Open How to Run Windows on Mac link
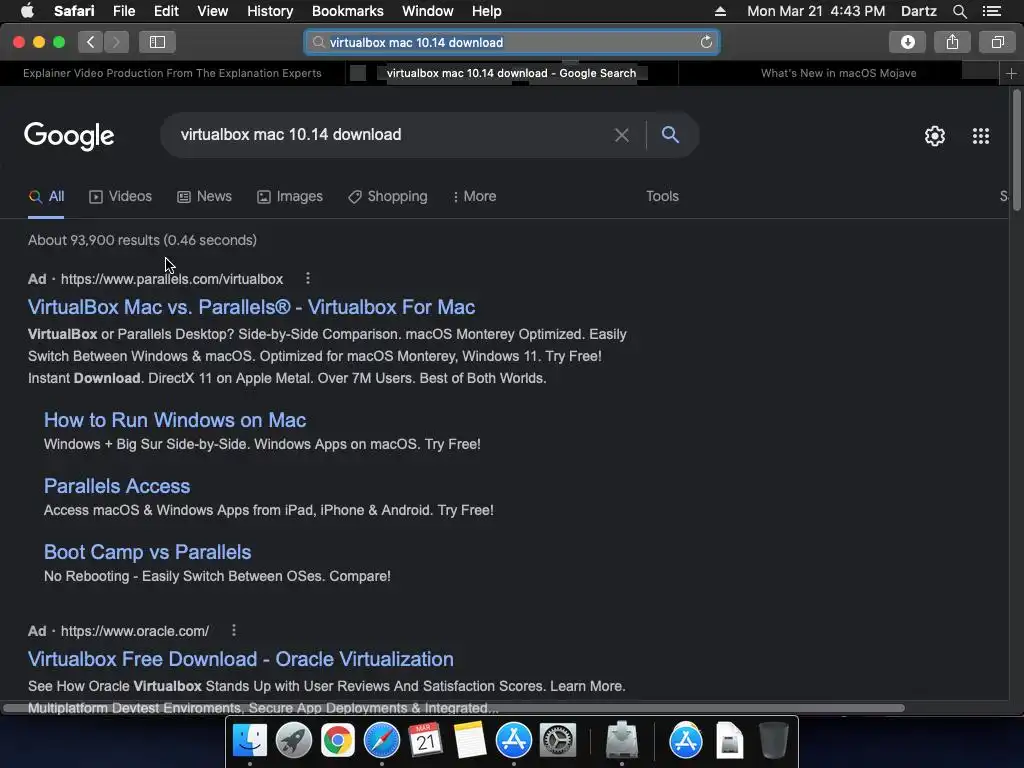 tap(175, 420)
